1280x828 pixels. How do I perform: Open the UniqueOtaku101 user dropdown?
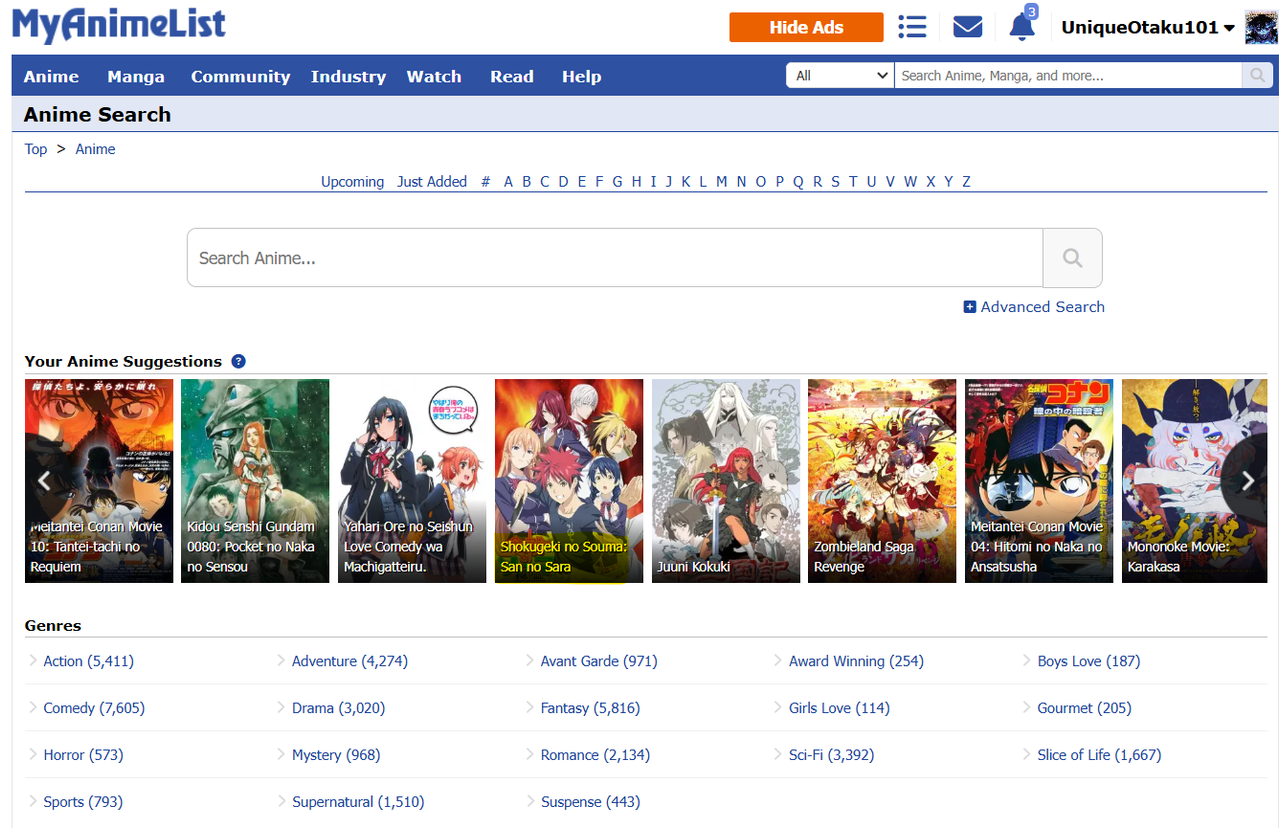(x=1148, y=27)
